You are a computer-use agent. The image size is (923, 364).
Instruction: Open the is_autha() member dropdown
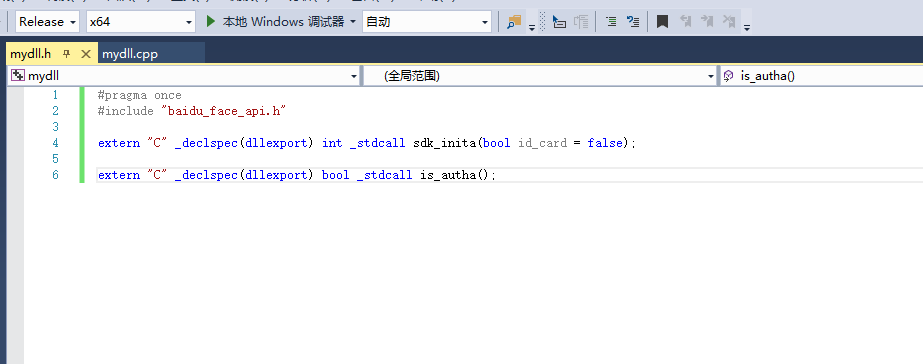pos(822,76)
